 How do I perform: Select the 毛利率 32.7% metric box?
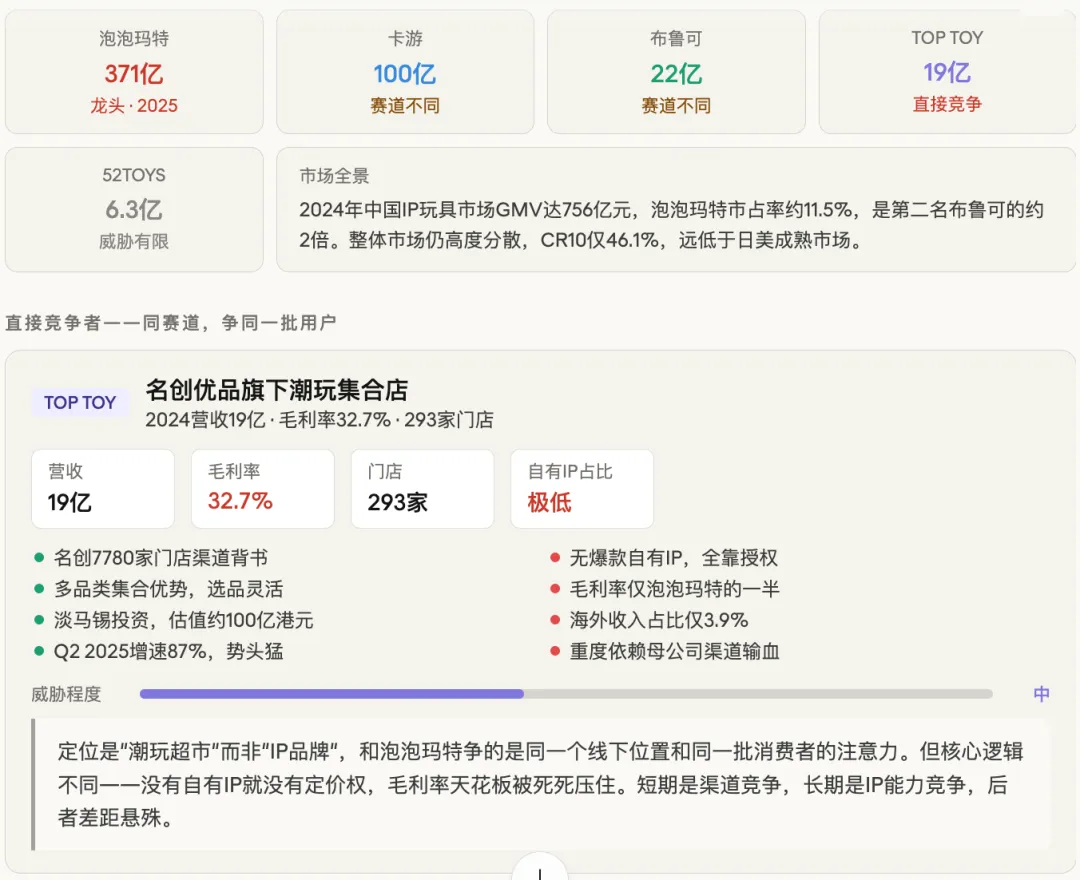[262, 489]
